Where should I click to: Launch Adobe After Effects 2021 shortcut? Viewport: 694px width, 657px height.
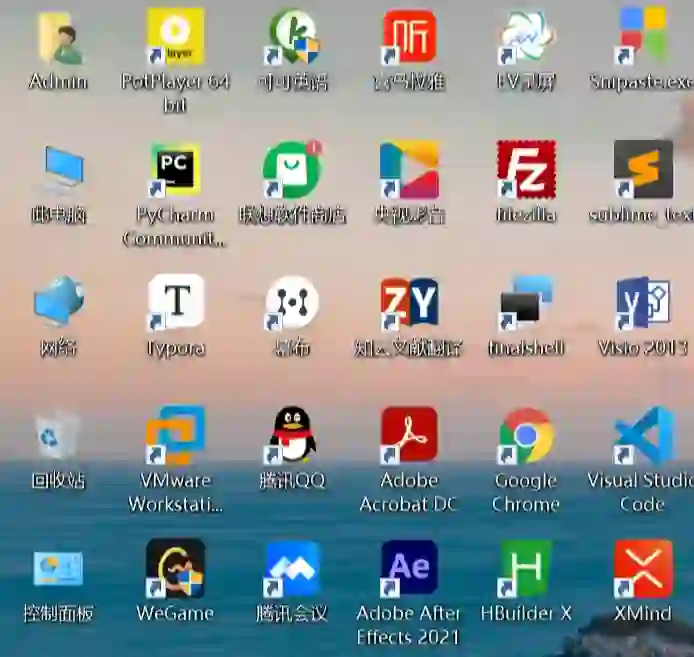click(x=409, y=569)
